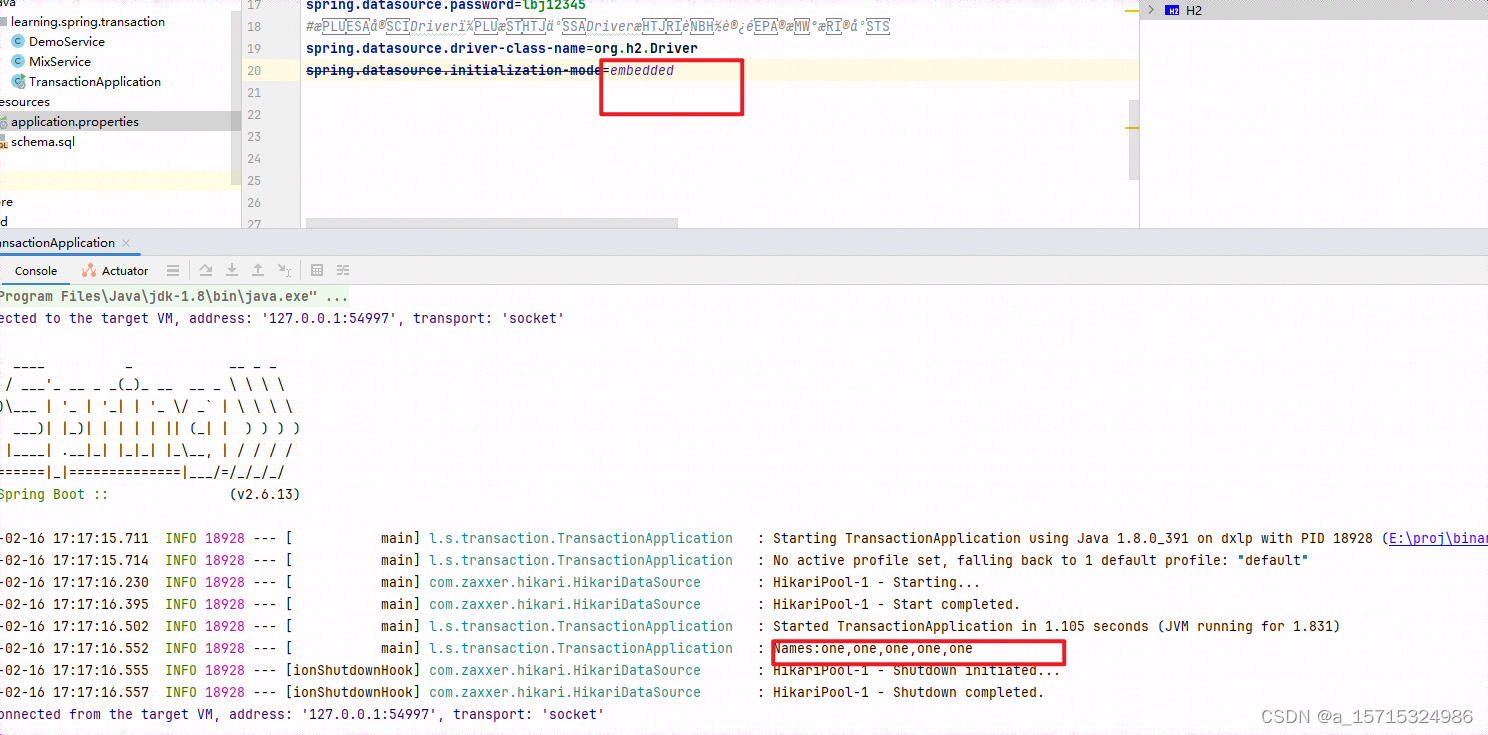Select the schema.sql file in project tree
Viewport: 1488px width, 735px height.
click(42, 141)
